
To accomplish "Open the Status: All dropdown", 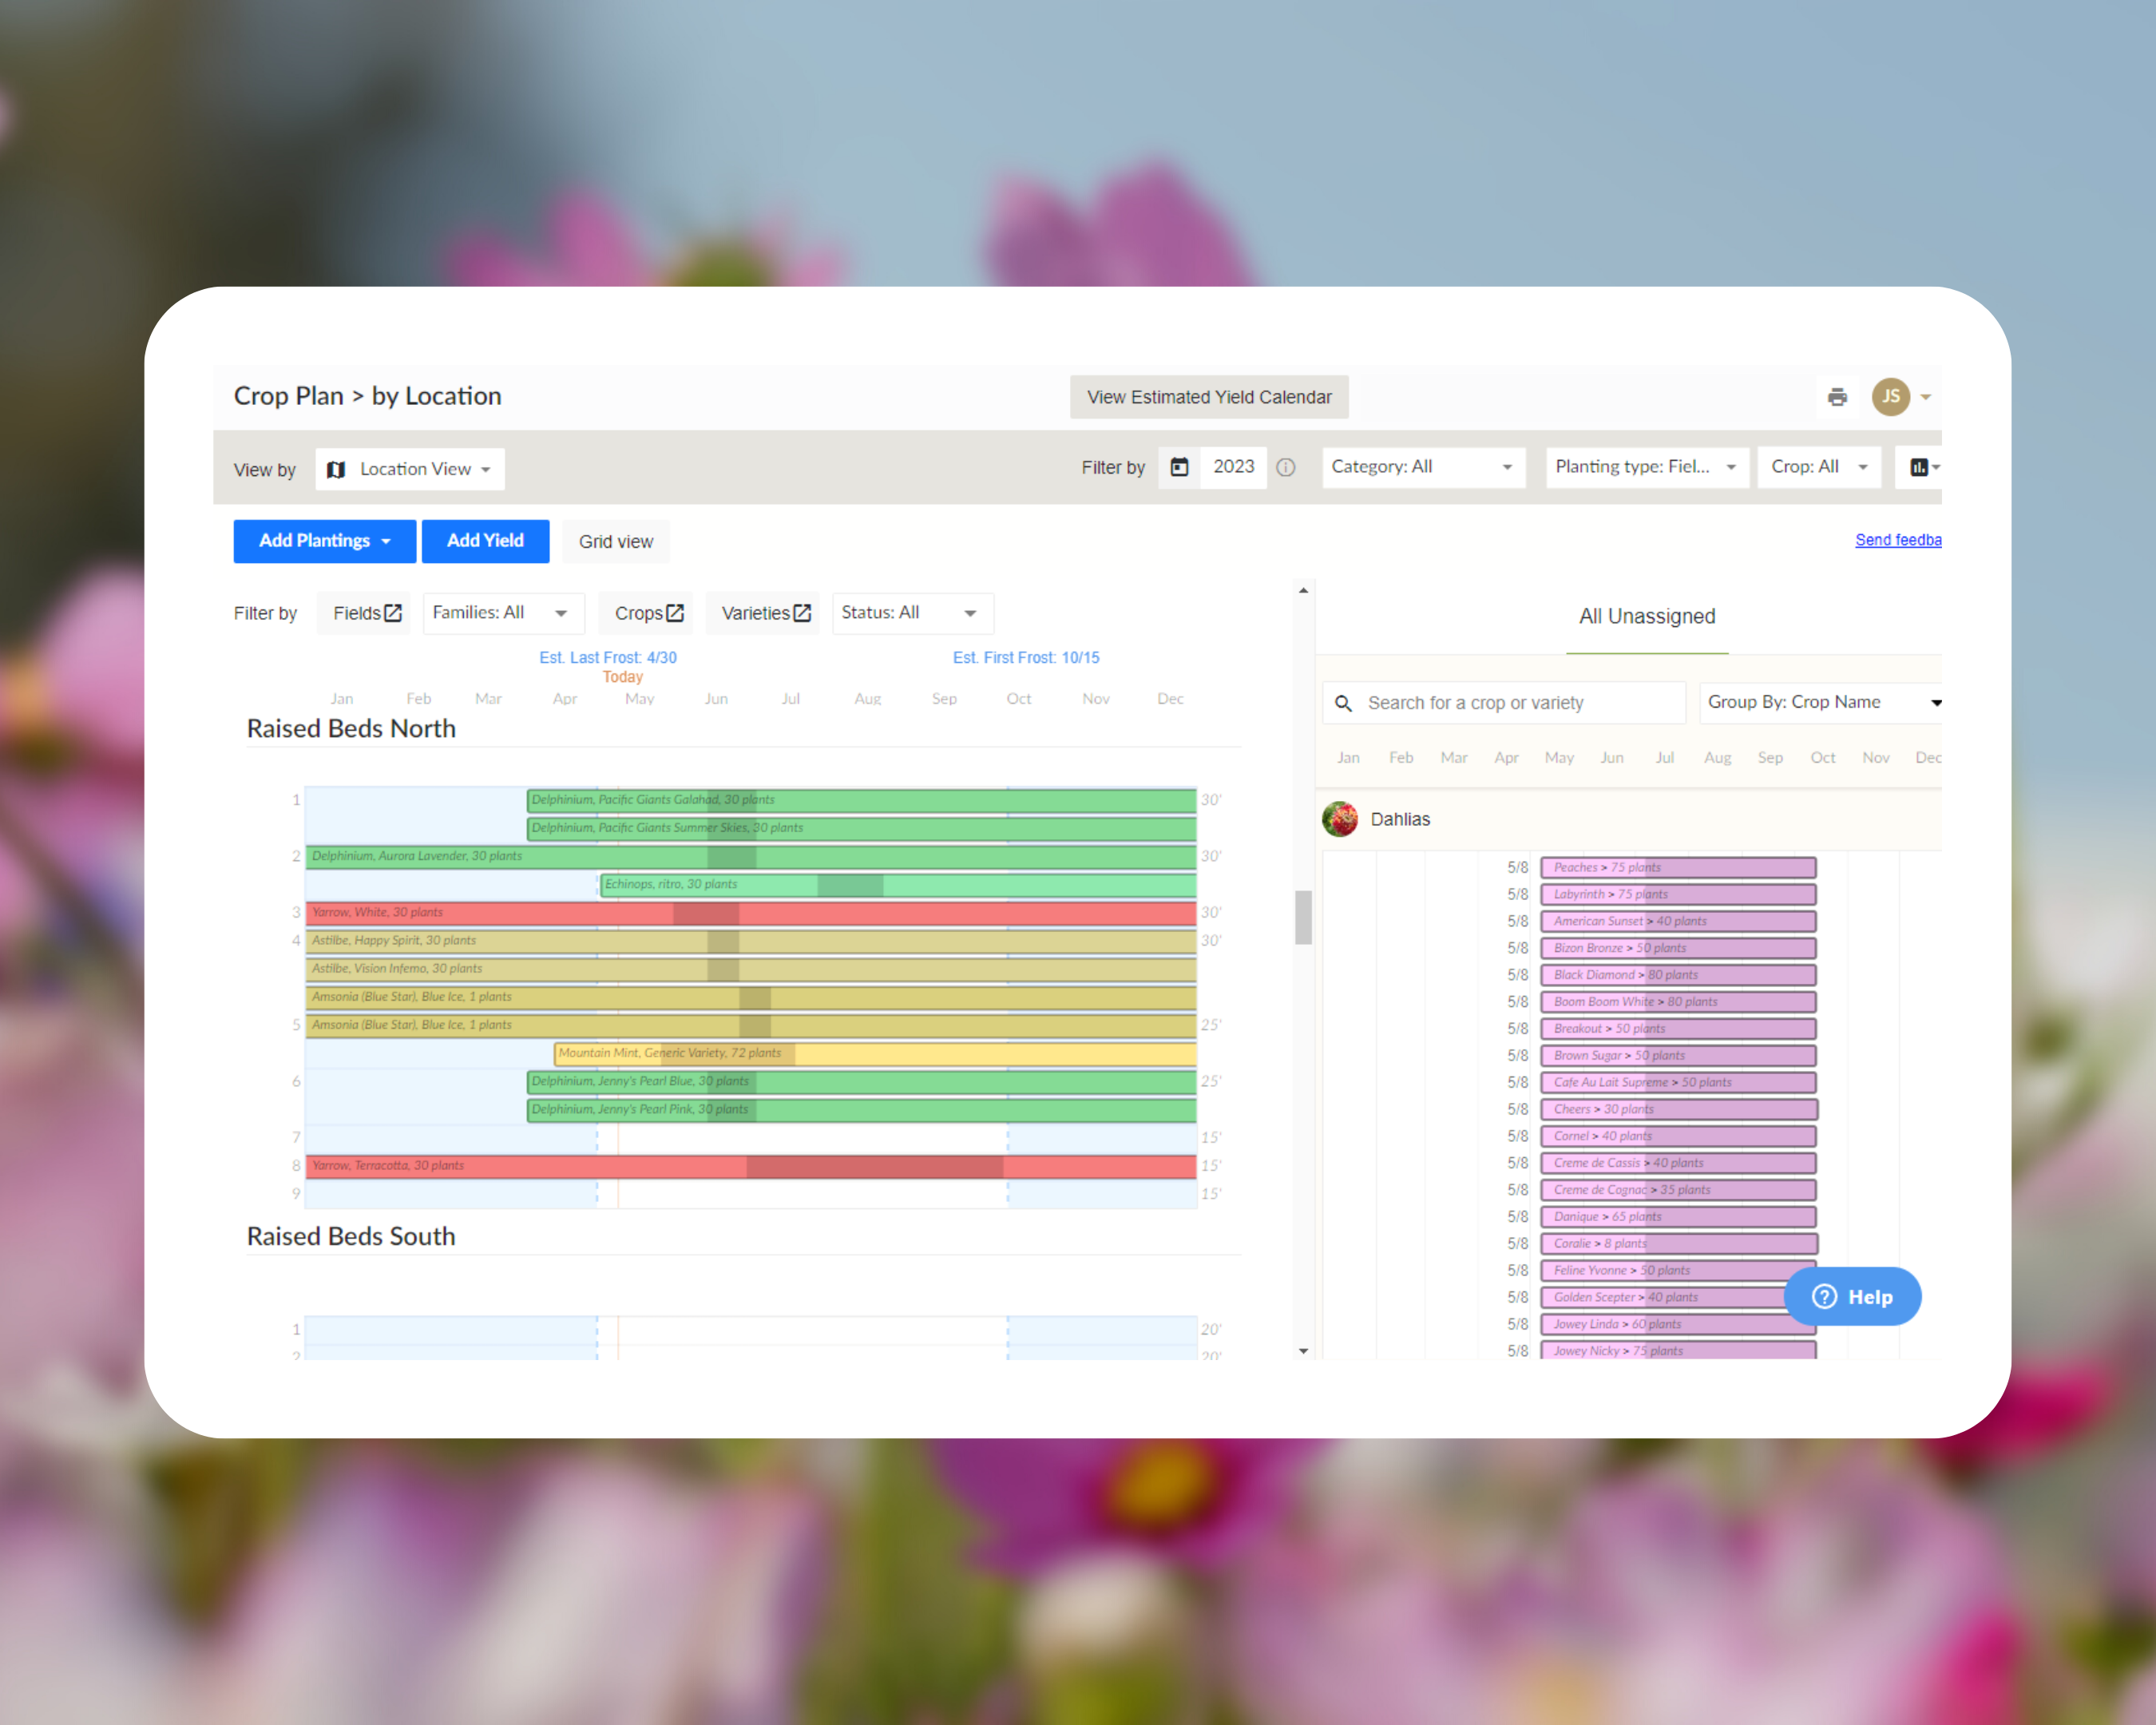I will [913, 613].
